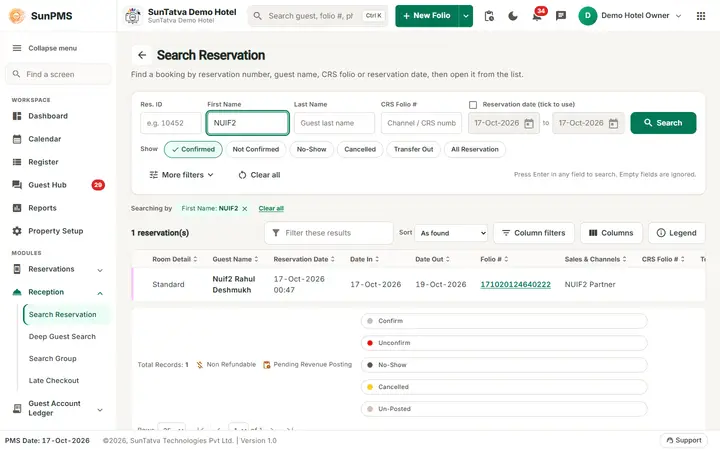Open the Columns button

pos(611,233)
